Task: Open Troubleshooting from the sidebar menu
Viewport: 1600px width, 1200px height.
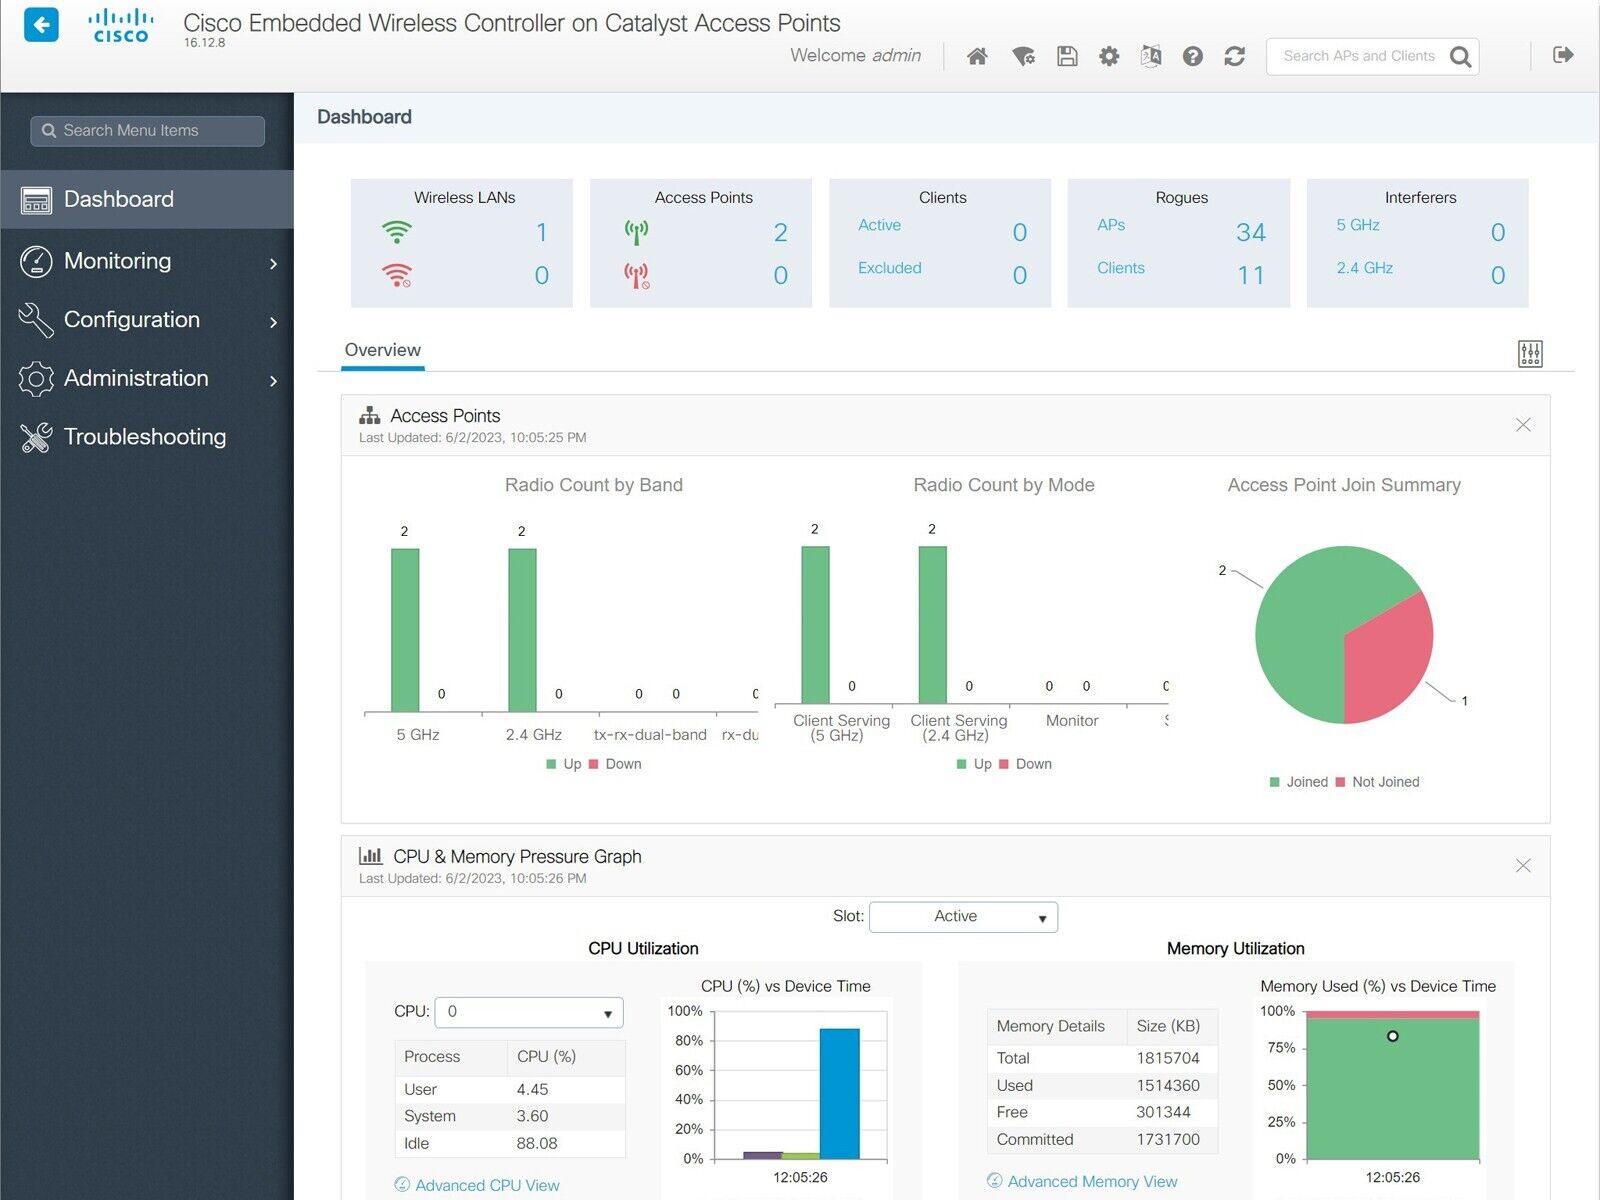Action: click(x=144, y=437)
